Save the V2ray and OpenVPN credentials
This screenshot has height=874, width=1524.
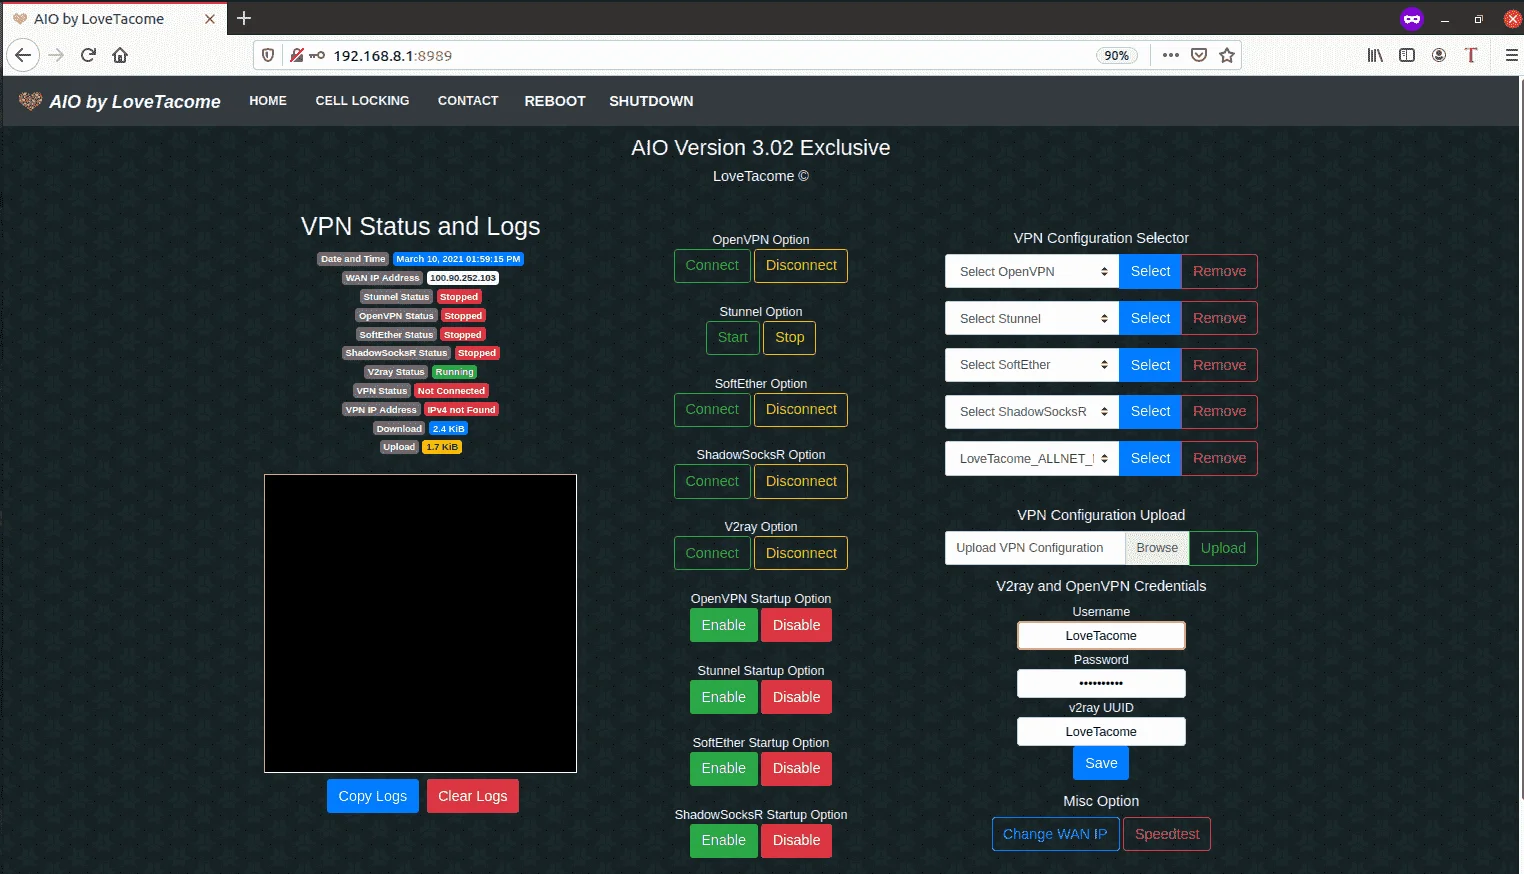pos(1101,763)
